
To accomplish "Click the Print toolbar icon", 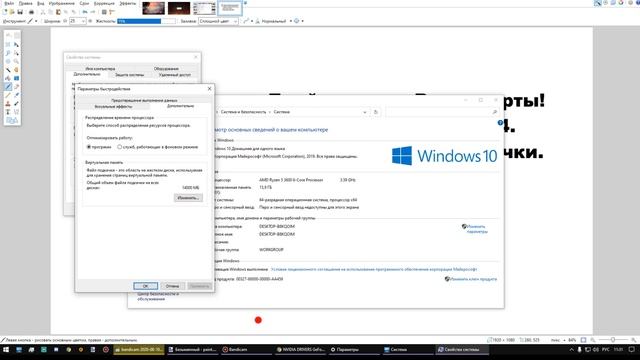I will point(31,12).
